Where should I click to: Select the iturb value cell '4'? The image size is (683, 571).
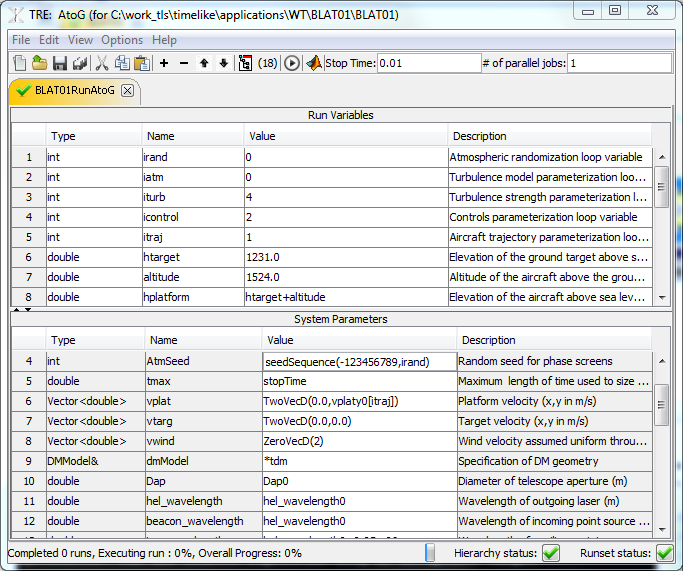tap(346, 197)
